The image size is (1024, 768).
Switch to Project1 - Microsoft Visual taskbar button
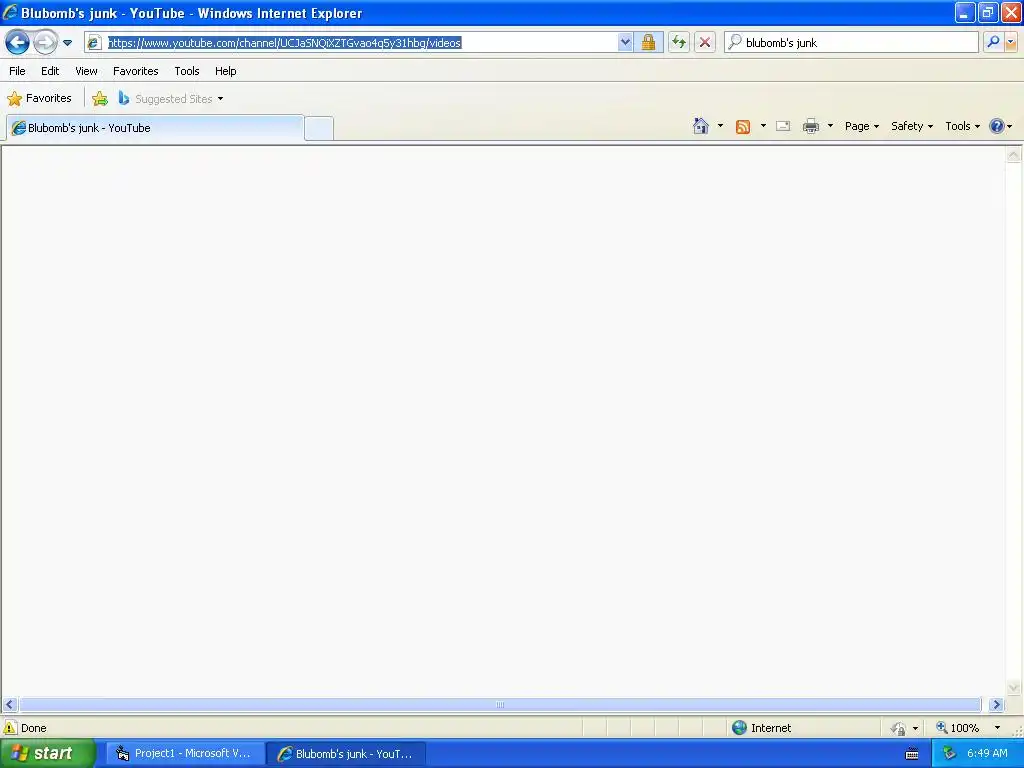click(x=185, y=754)
